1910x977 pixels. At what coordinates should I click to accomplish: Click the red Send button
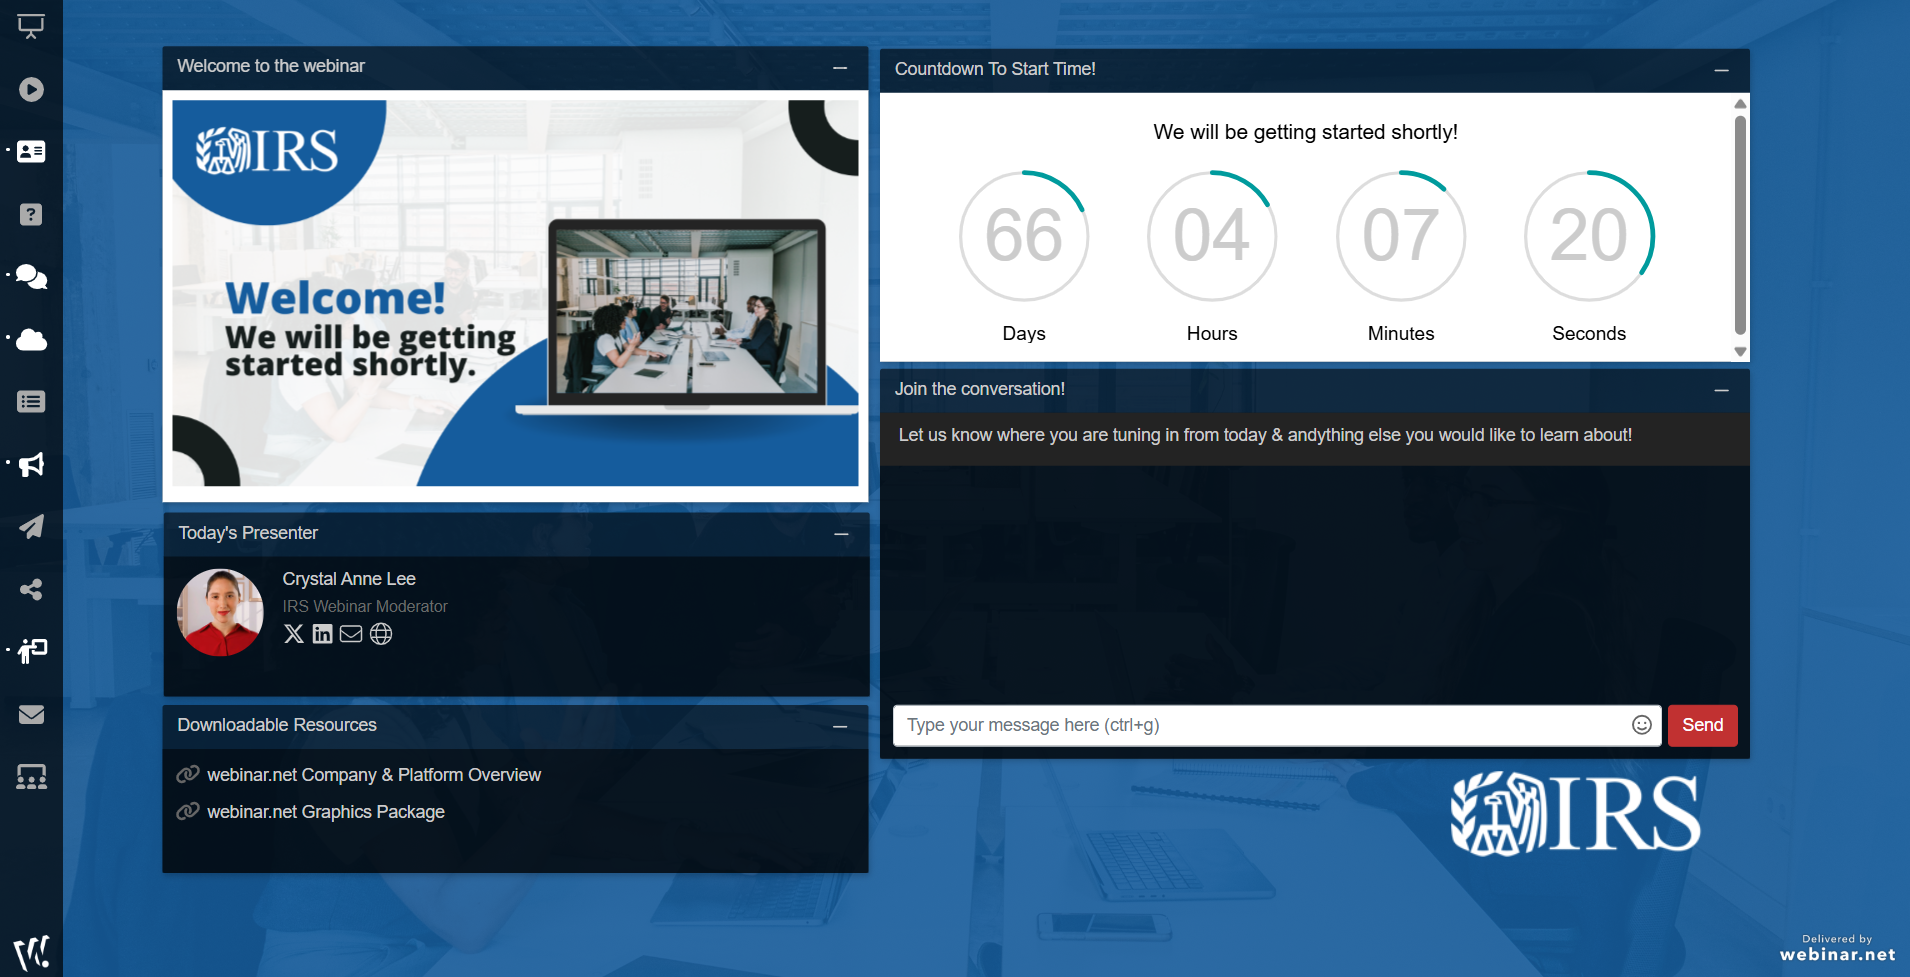[1703, 725]
